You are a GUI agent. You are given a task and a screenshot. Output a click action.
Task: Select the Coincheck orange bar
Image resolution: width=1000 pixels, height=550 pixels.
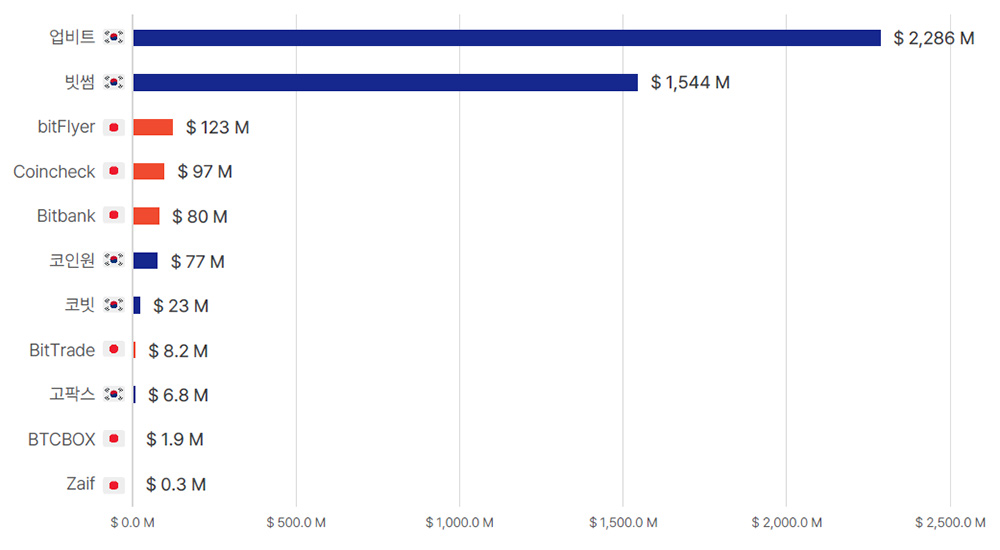pos(149,171)
